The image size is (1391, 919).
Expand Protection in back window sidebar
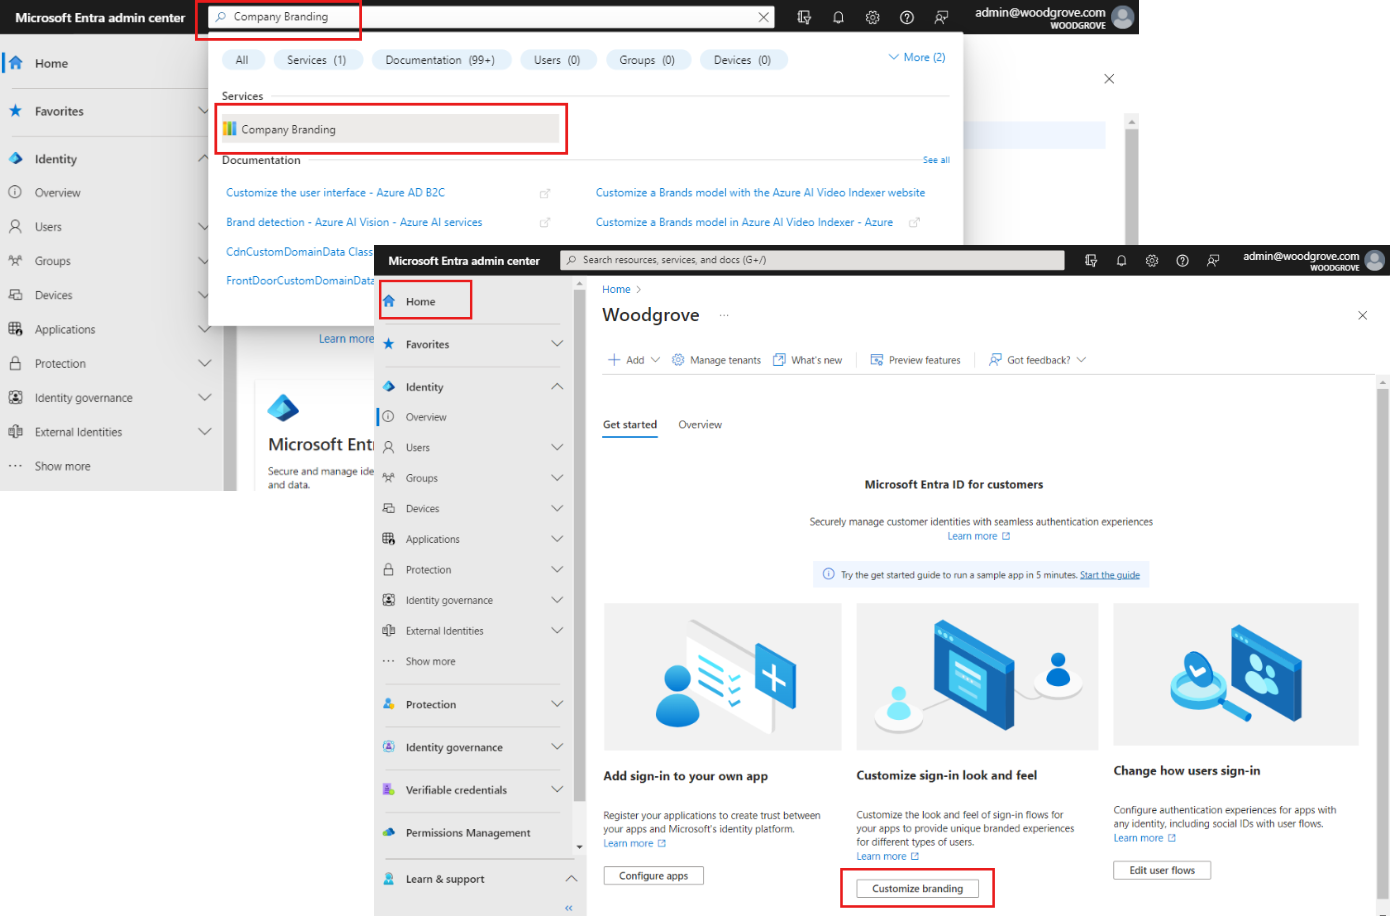[204, 364]
